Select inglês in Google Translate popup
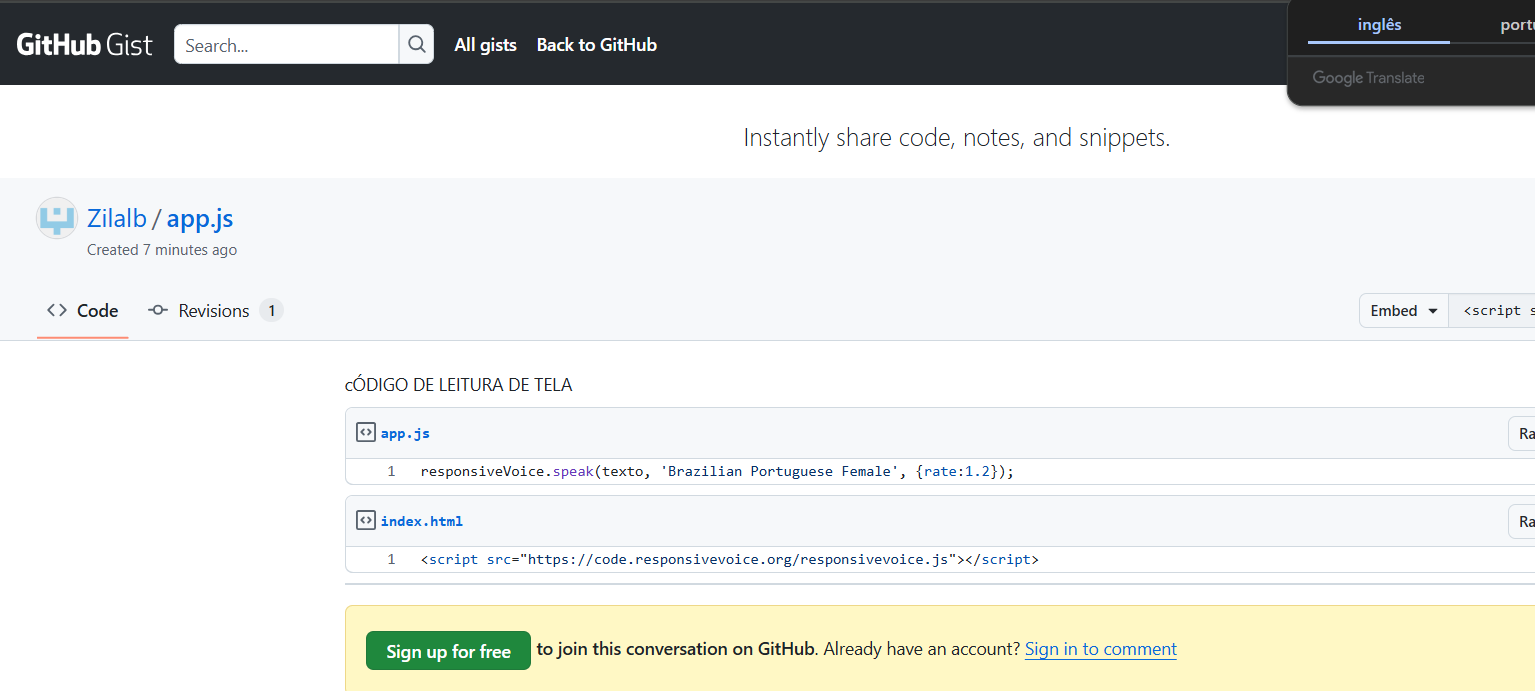 click(1379, 26)
